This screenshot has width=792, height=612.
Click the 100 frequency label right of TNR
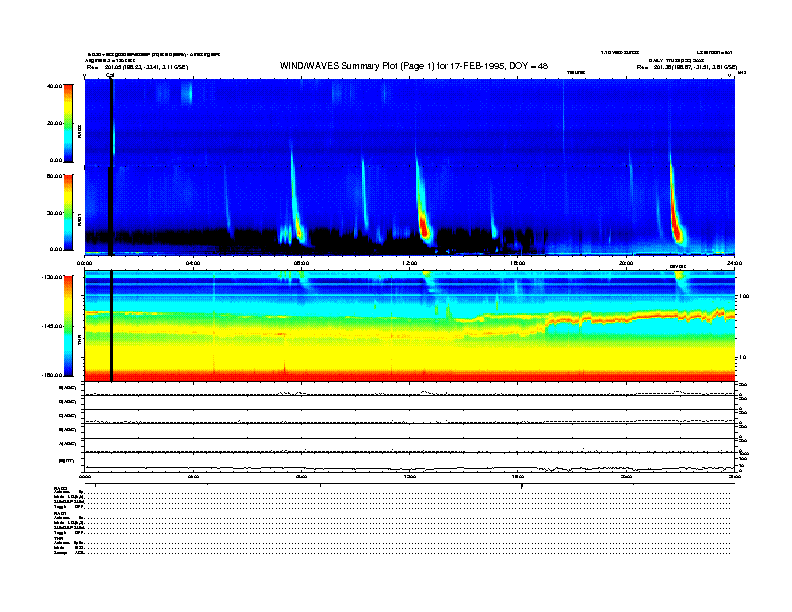(x=744, y=296)
